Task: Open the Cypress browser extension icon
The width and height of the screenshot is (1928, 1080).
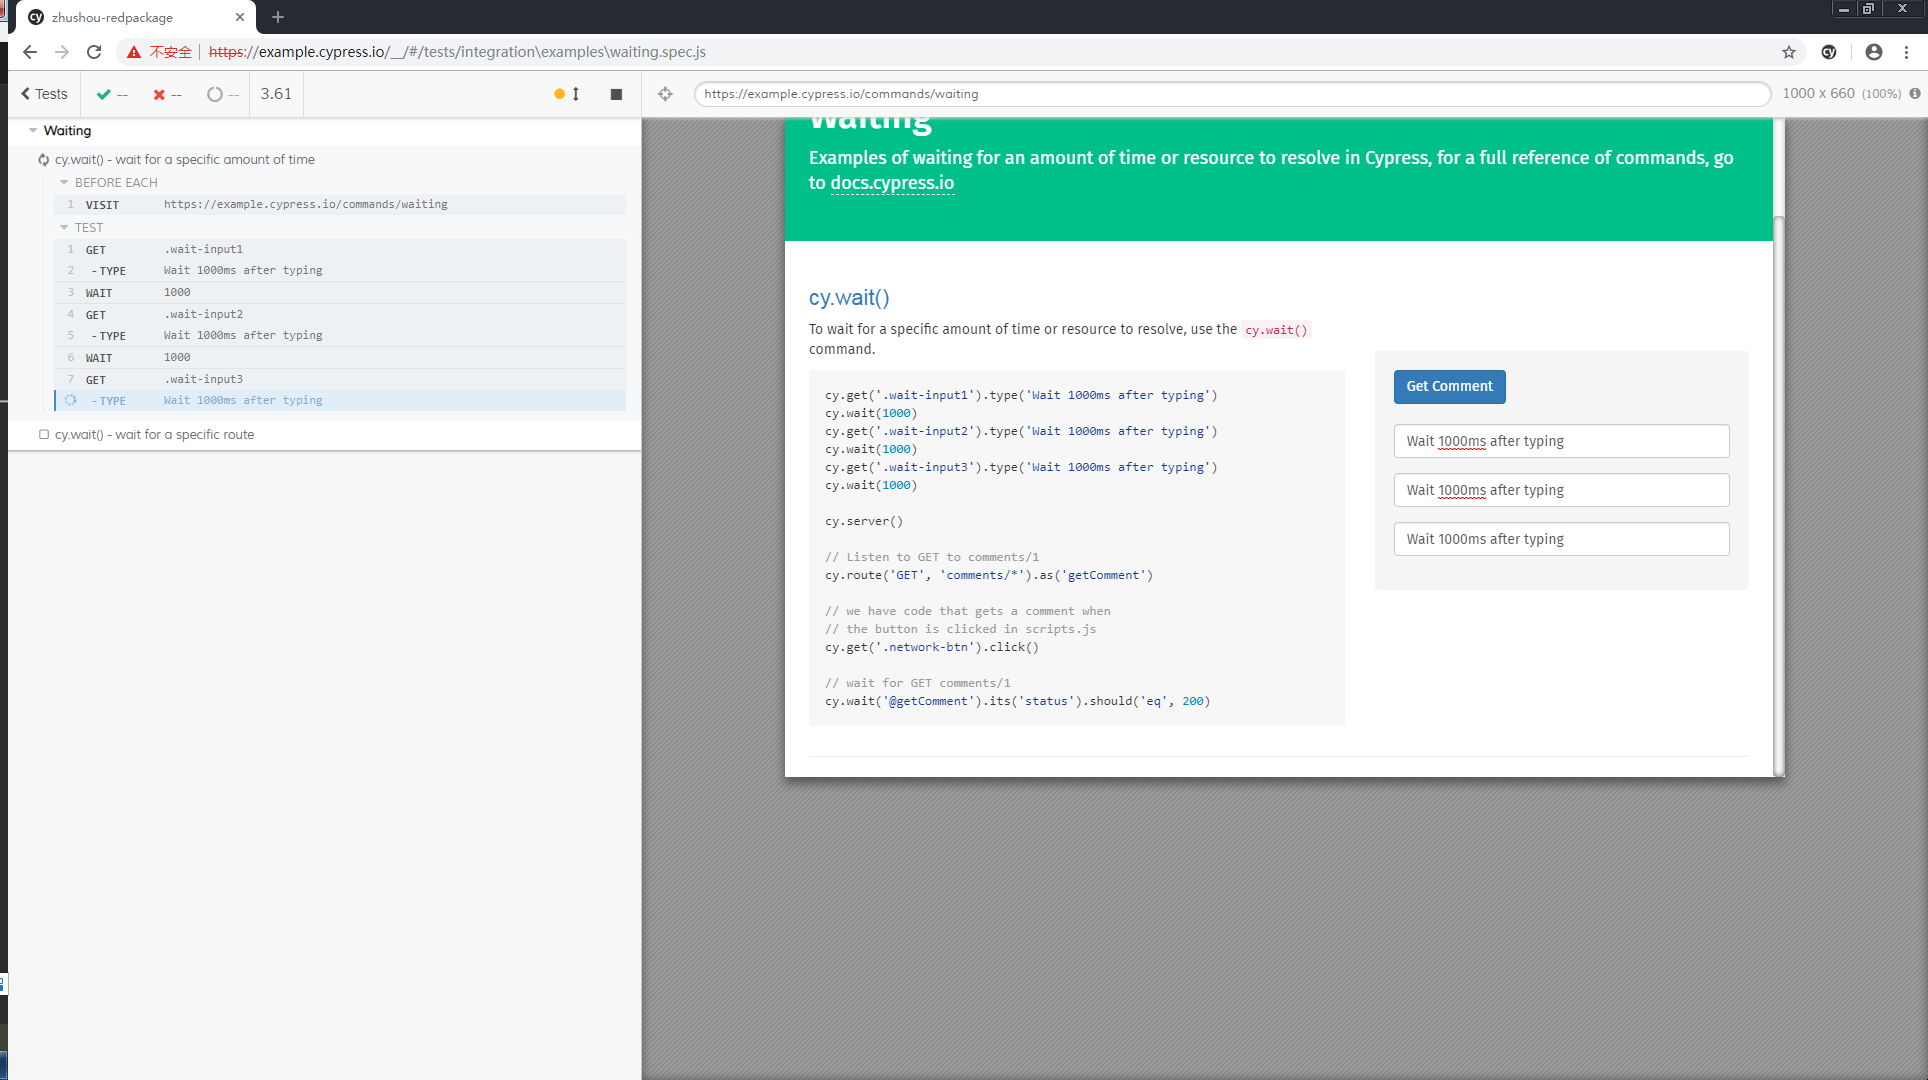Action: tap(1829, 52)
